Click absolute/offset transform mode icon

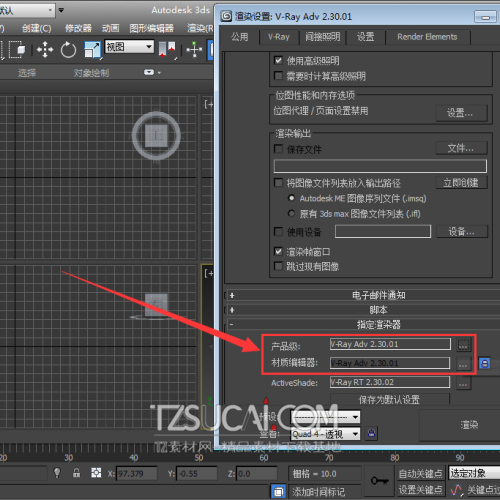(96, 472)
